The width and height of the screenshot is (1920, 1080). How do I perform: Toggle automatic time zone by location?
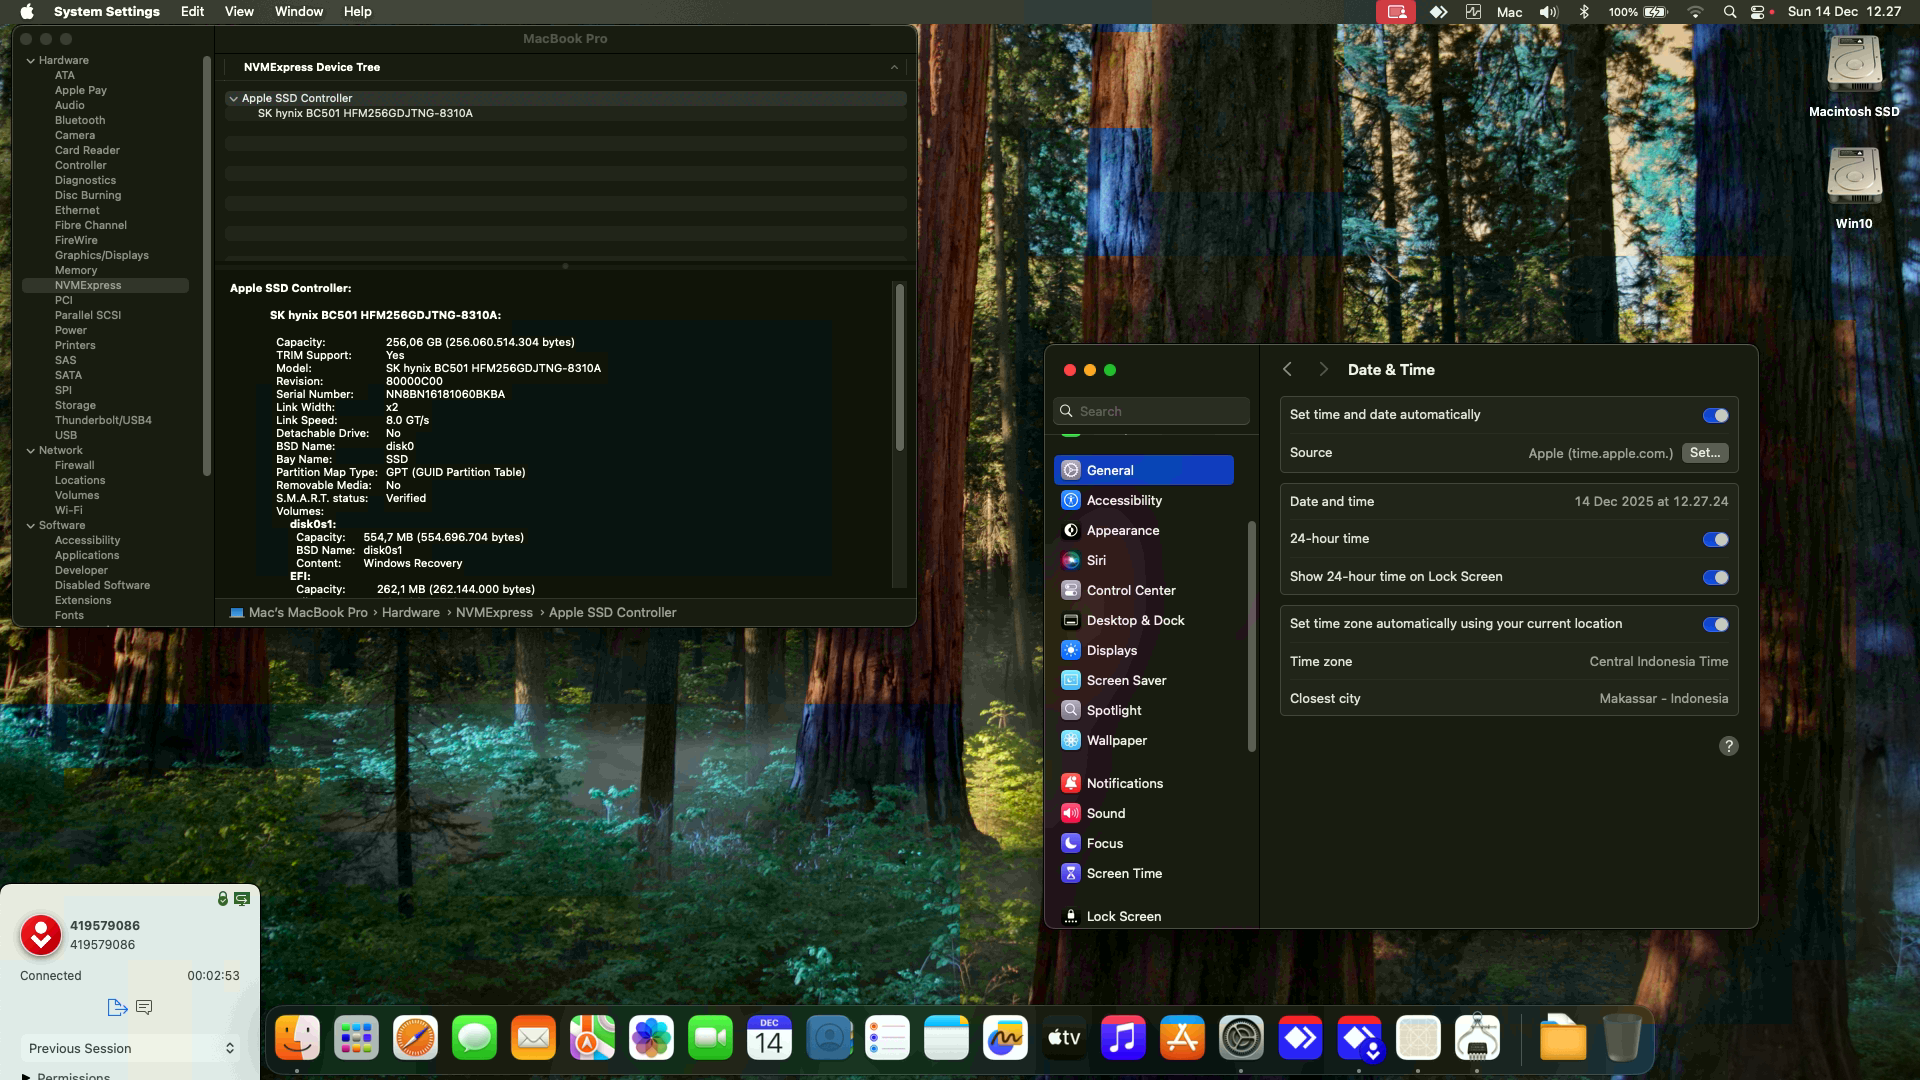1715,624
